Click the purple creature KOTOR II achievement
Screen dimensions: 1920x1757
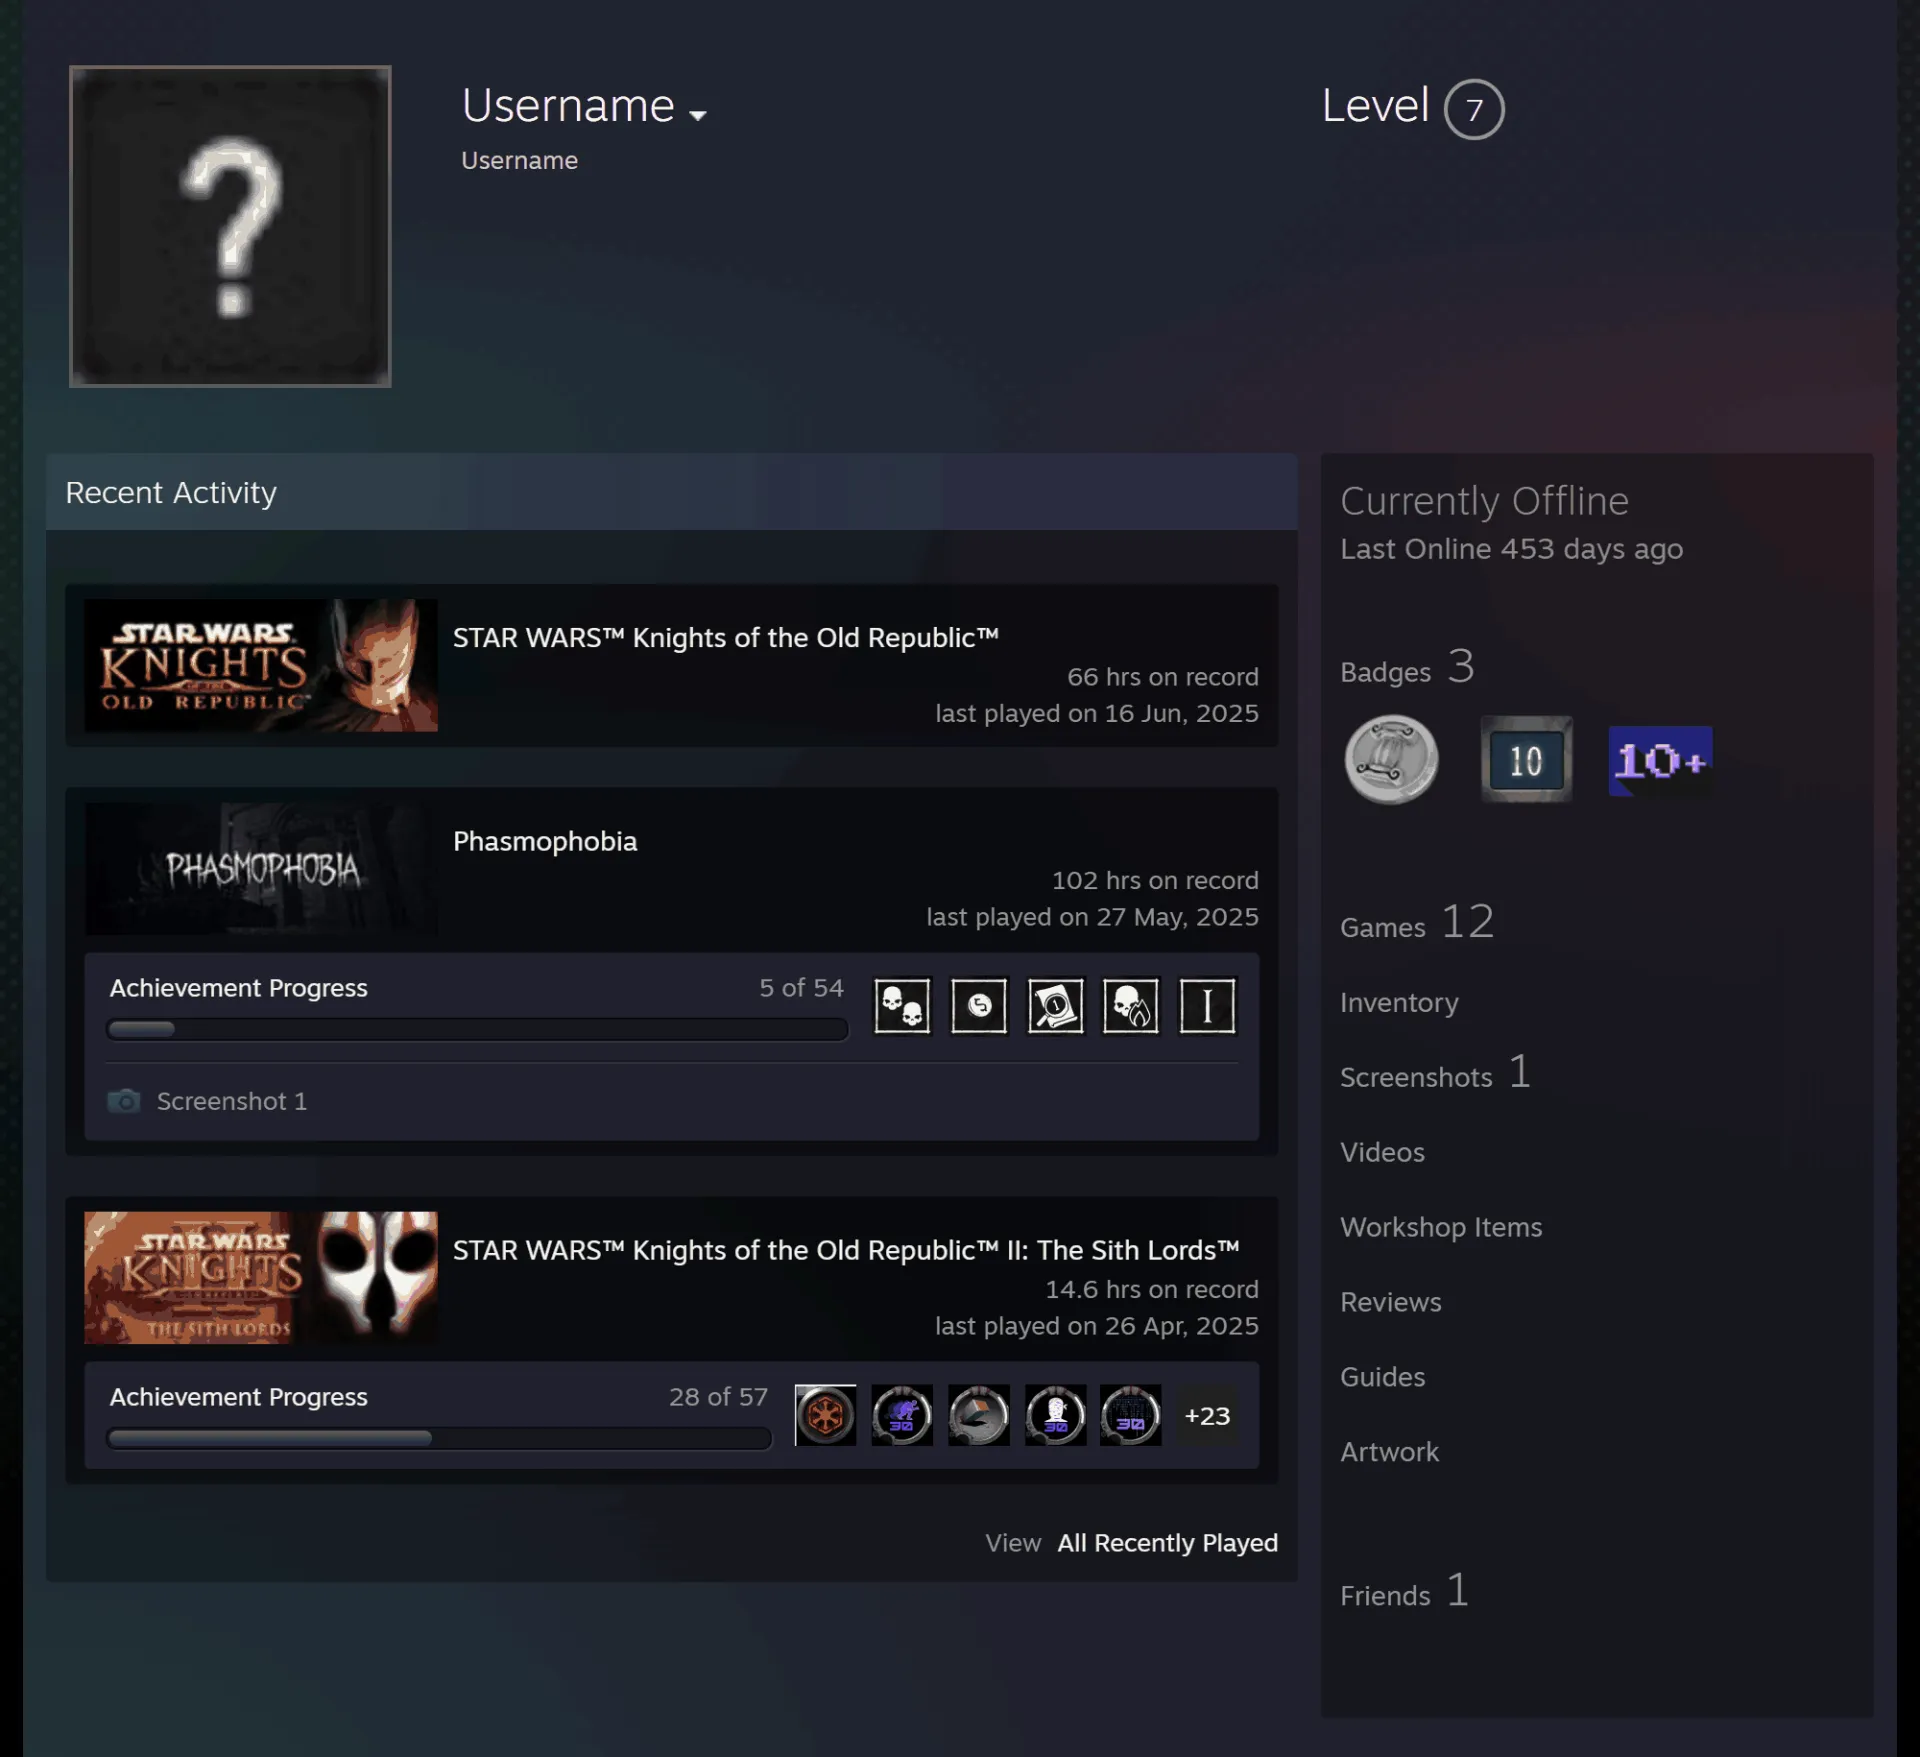pos(902,1415)
